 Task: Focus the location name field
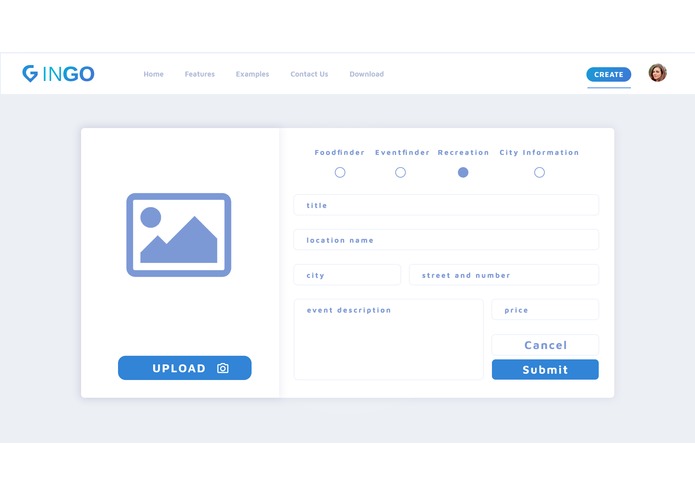446,240
